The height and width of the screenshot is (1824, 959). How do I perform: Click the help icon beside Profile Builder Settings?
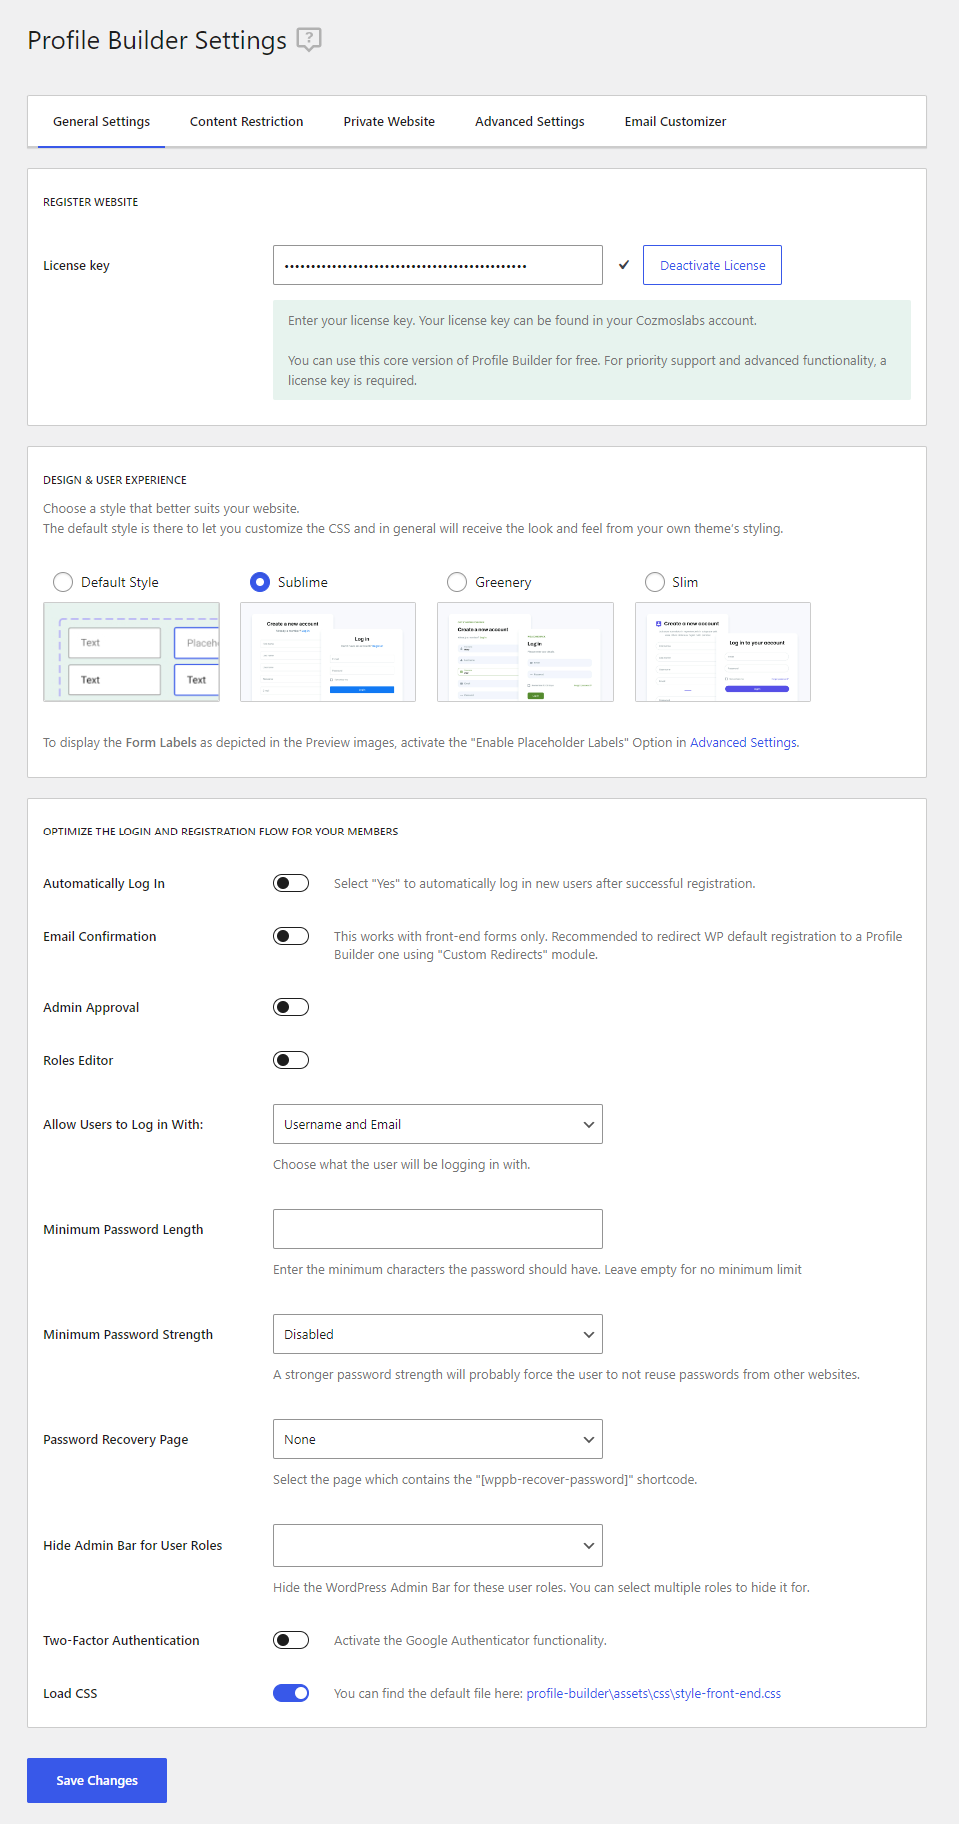click(309, 40)
